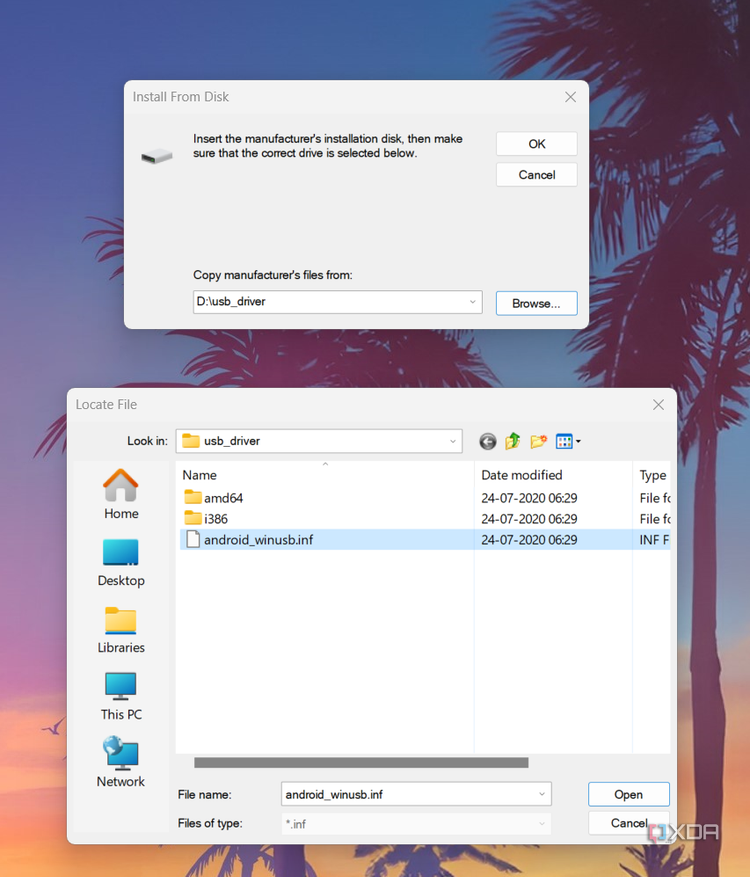Click Cancel in Locate File dialog

pos(629,823)
